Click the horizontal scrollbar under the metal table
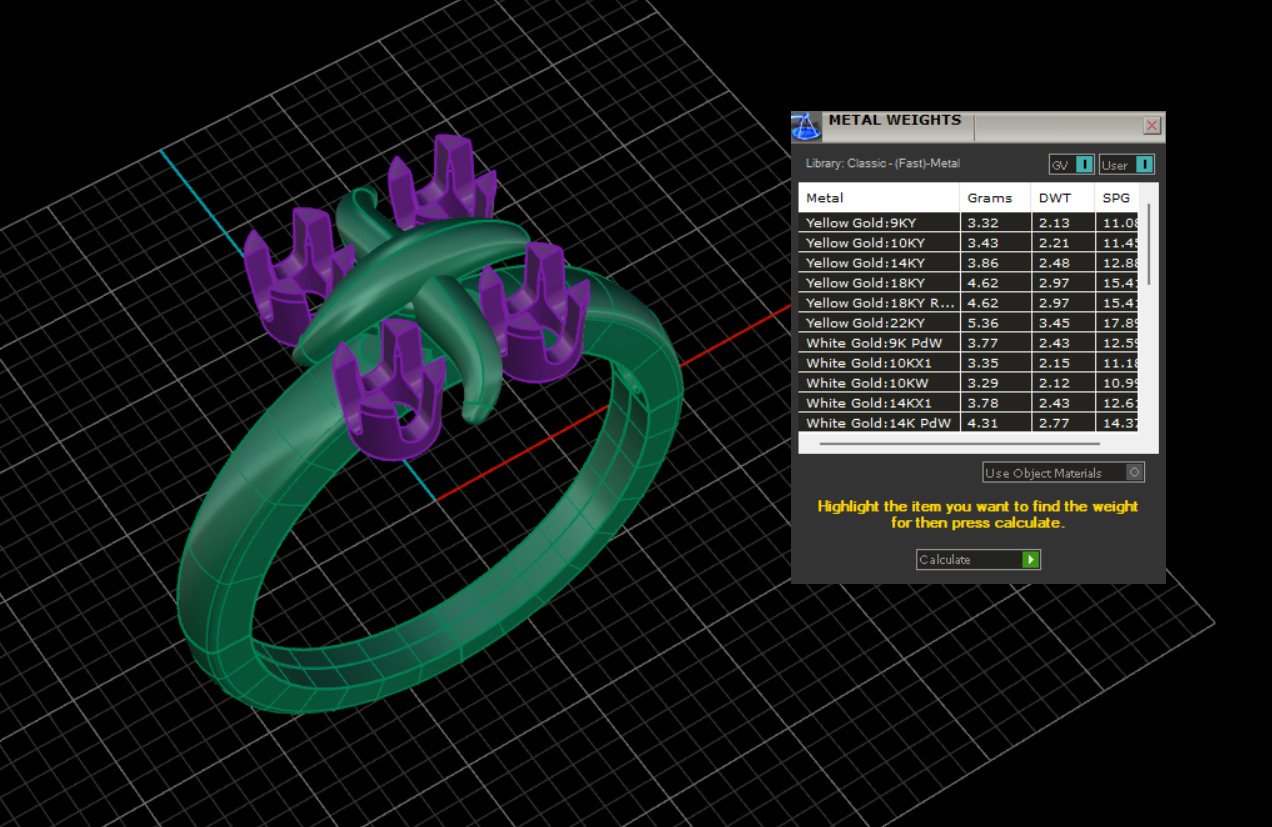Screen dimensions: 1272x827 click(x=959, y=443)
